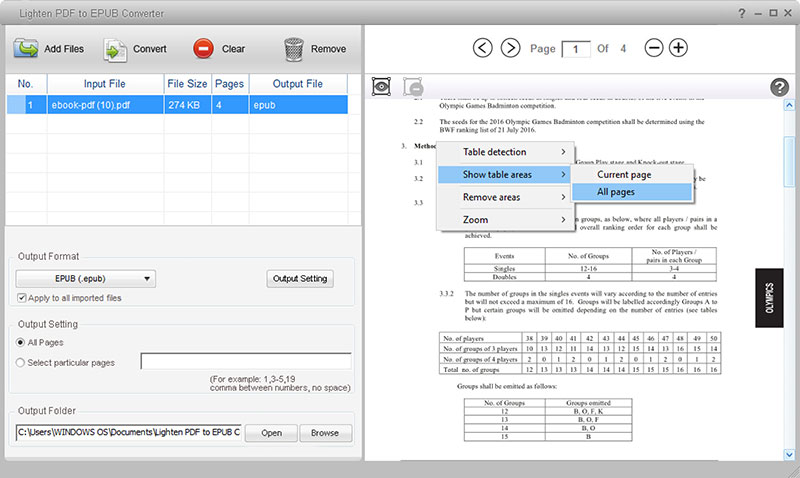This screenshot has width=800, height=478.
Task: Go to the next page arrow
Action: pyautogui.click(x=510, y=48)
